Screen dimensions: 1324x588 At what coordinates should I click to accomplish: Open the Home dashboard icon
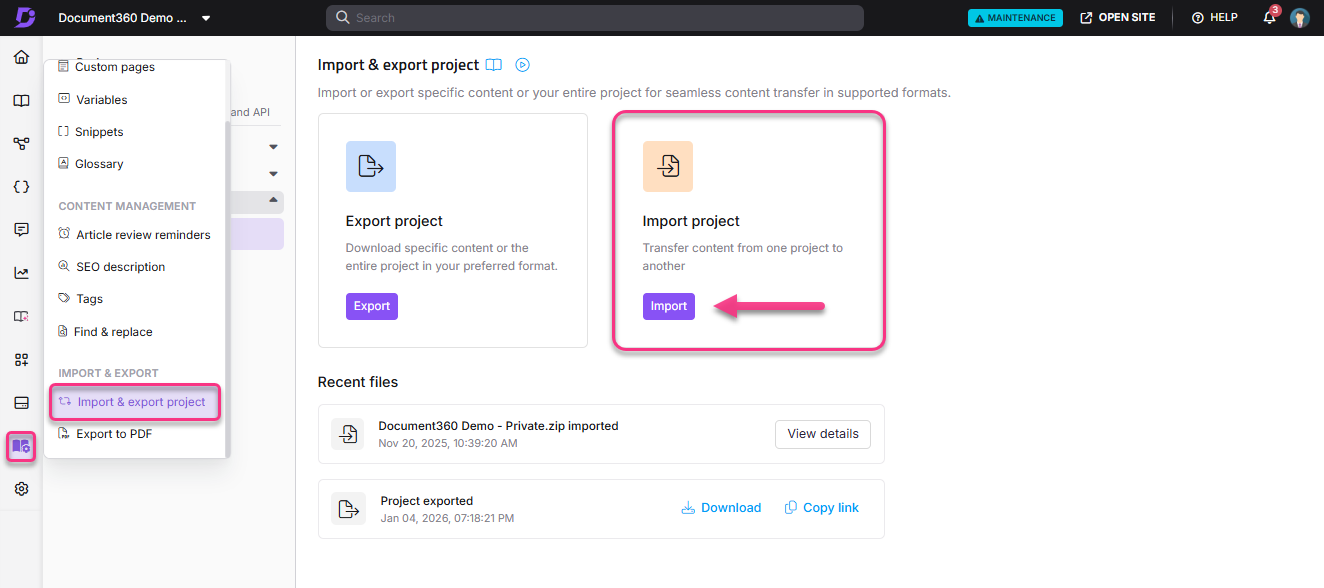(21, 57)
